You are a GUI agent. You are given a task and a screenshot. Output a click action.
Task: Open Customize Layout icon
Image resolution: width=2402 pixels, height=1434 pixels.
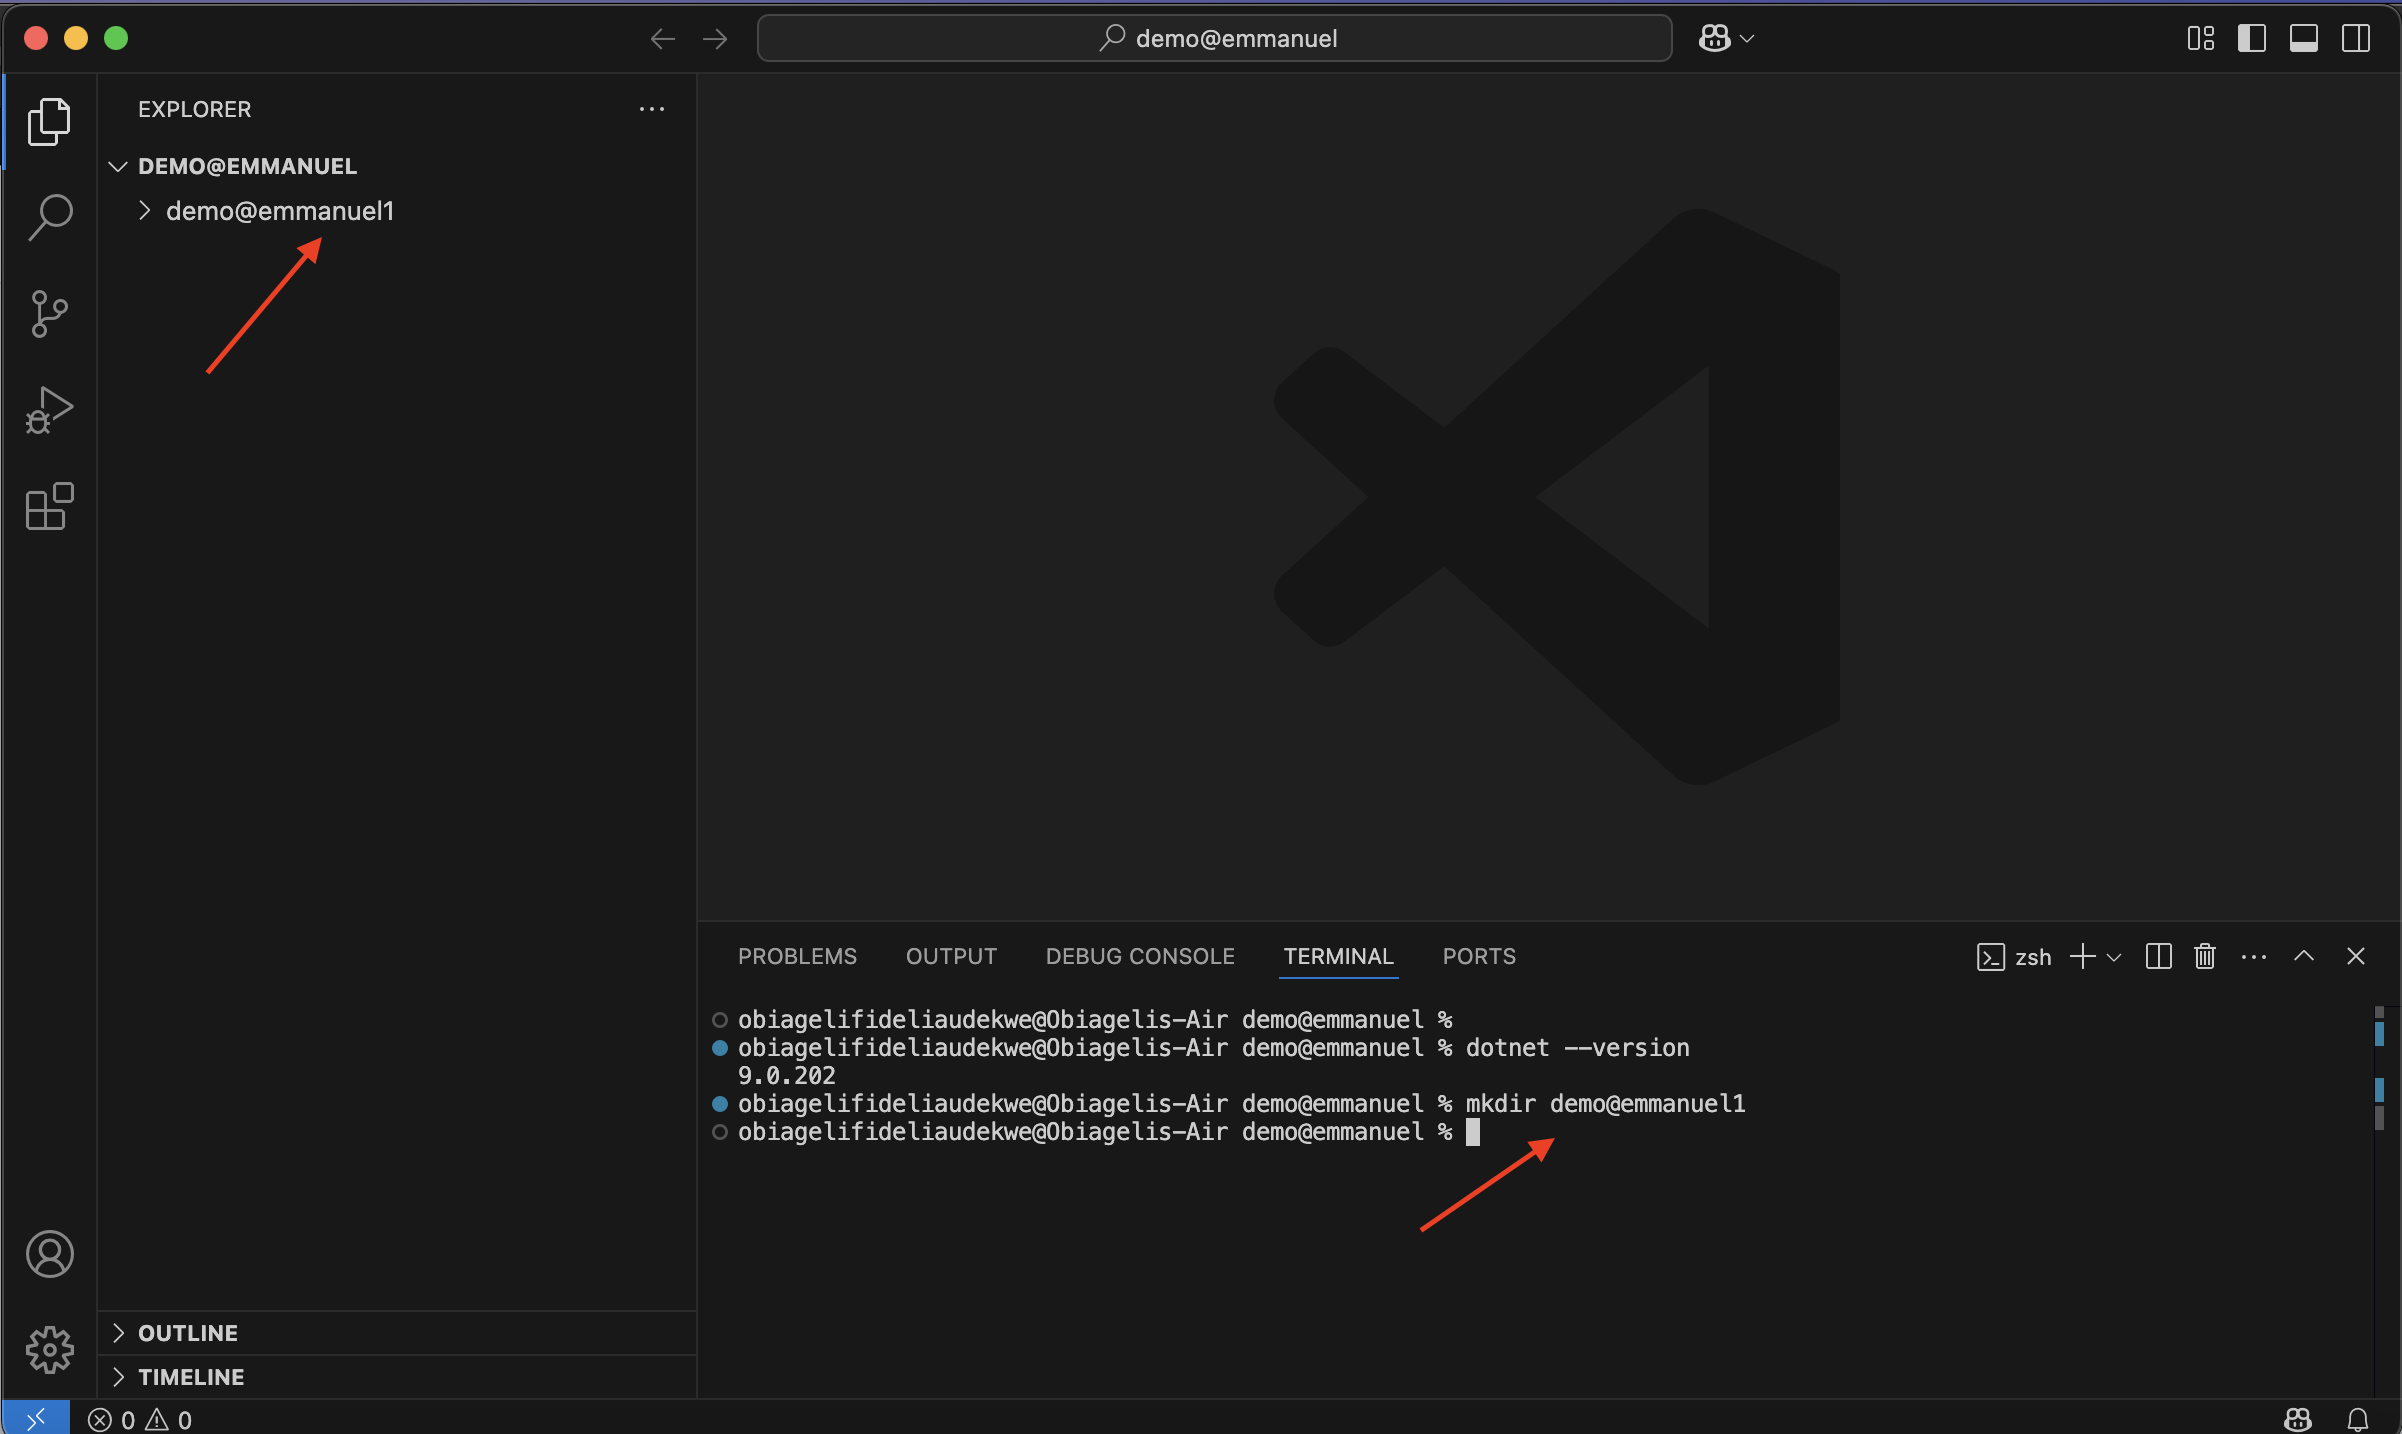tap(2200, 38)
